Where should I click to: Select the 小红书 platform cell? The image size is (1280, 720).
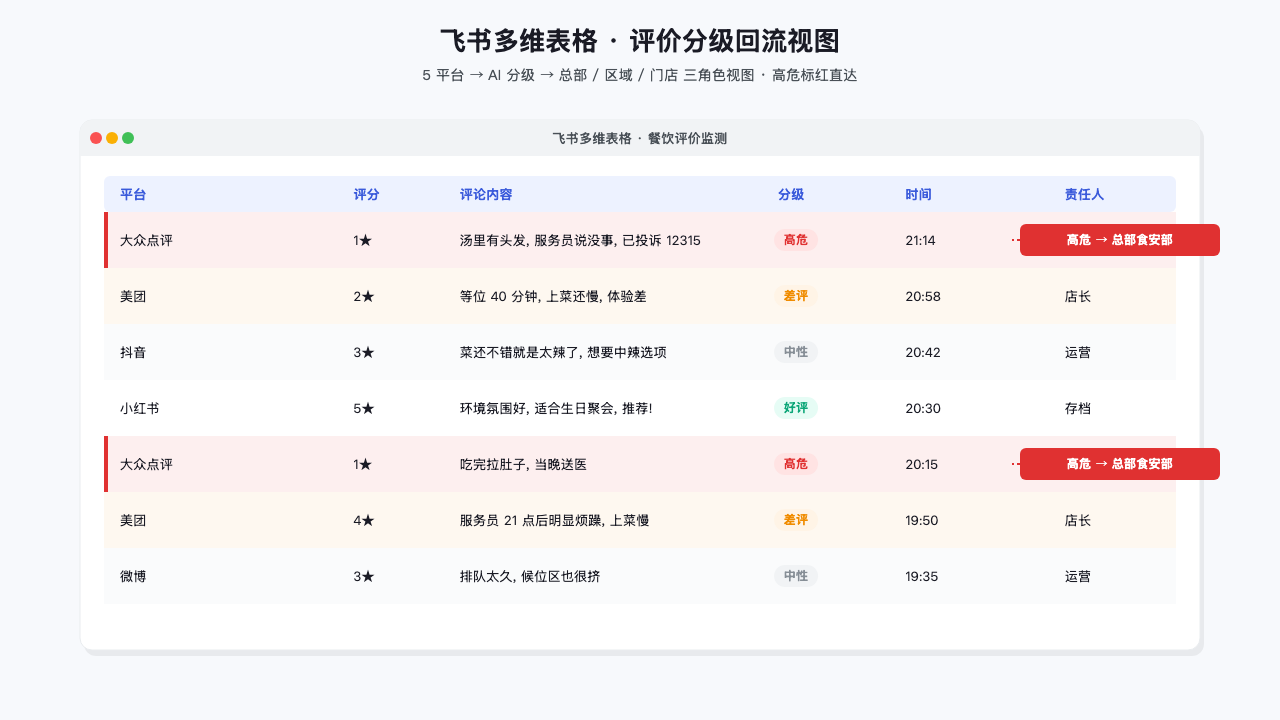tap(139, 408)
